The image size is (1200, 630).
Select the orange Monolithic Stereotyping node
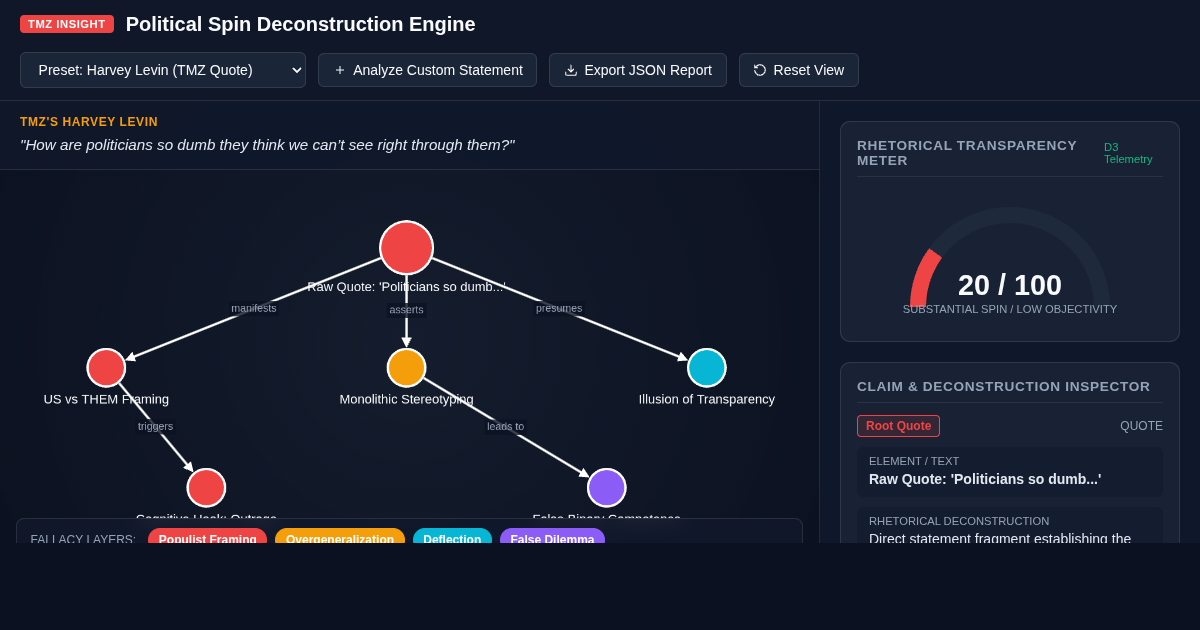click(406, 368)
